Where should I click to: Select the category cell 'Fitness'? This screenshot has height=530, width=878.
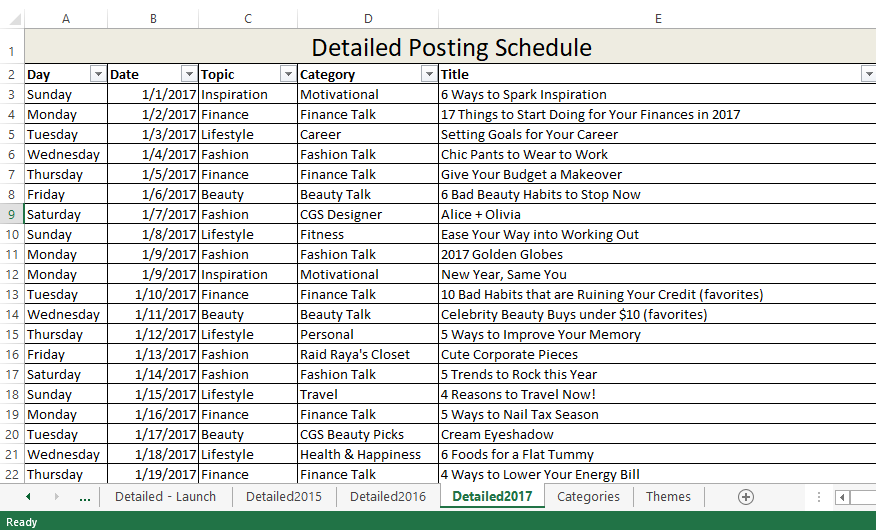click(x=368, y=234)
